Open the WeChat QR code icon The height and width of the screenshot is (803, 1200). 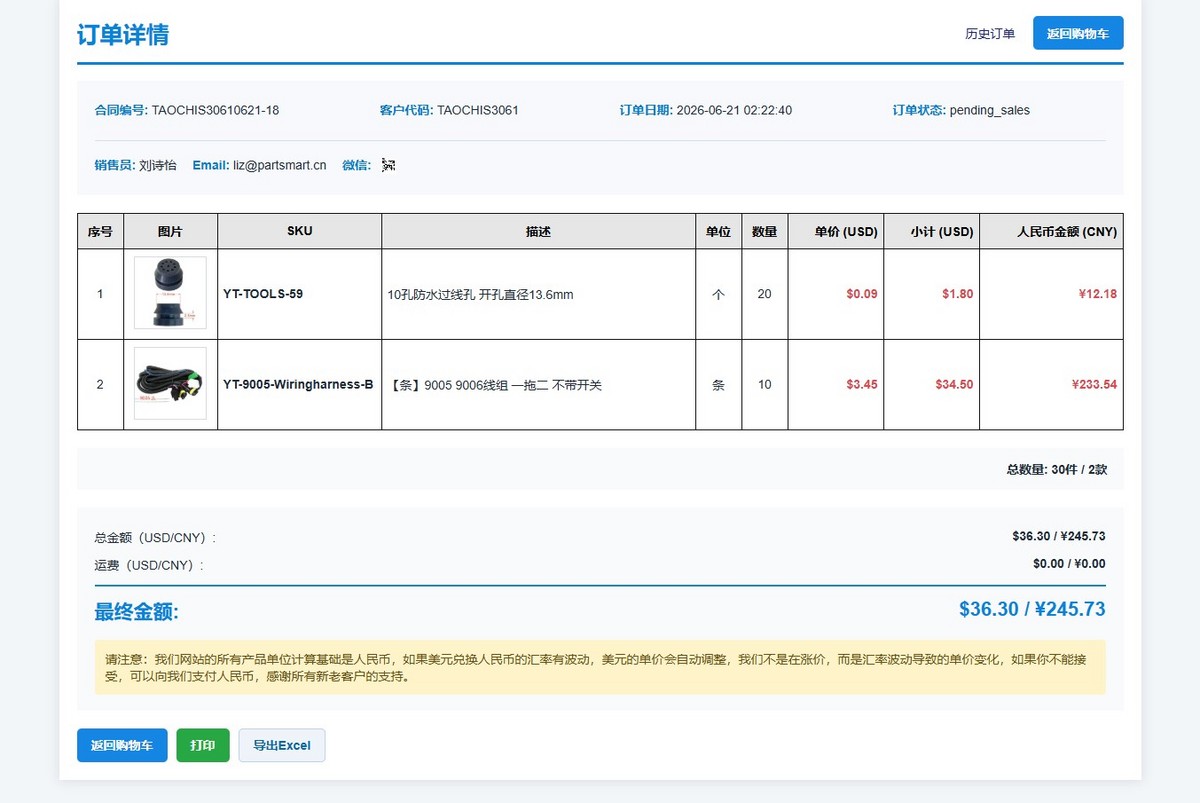(x=389, y=165)
